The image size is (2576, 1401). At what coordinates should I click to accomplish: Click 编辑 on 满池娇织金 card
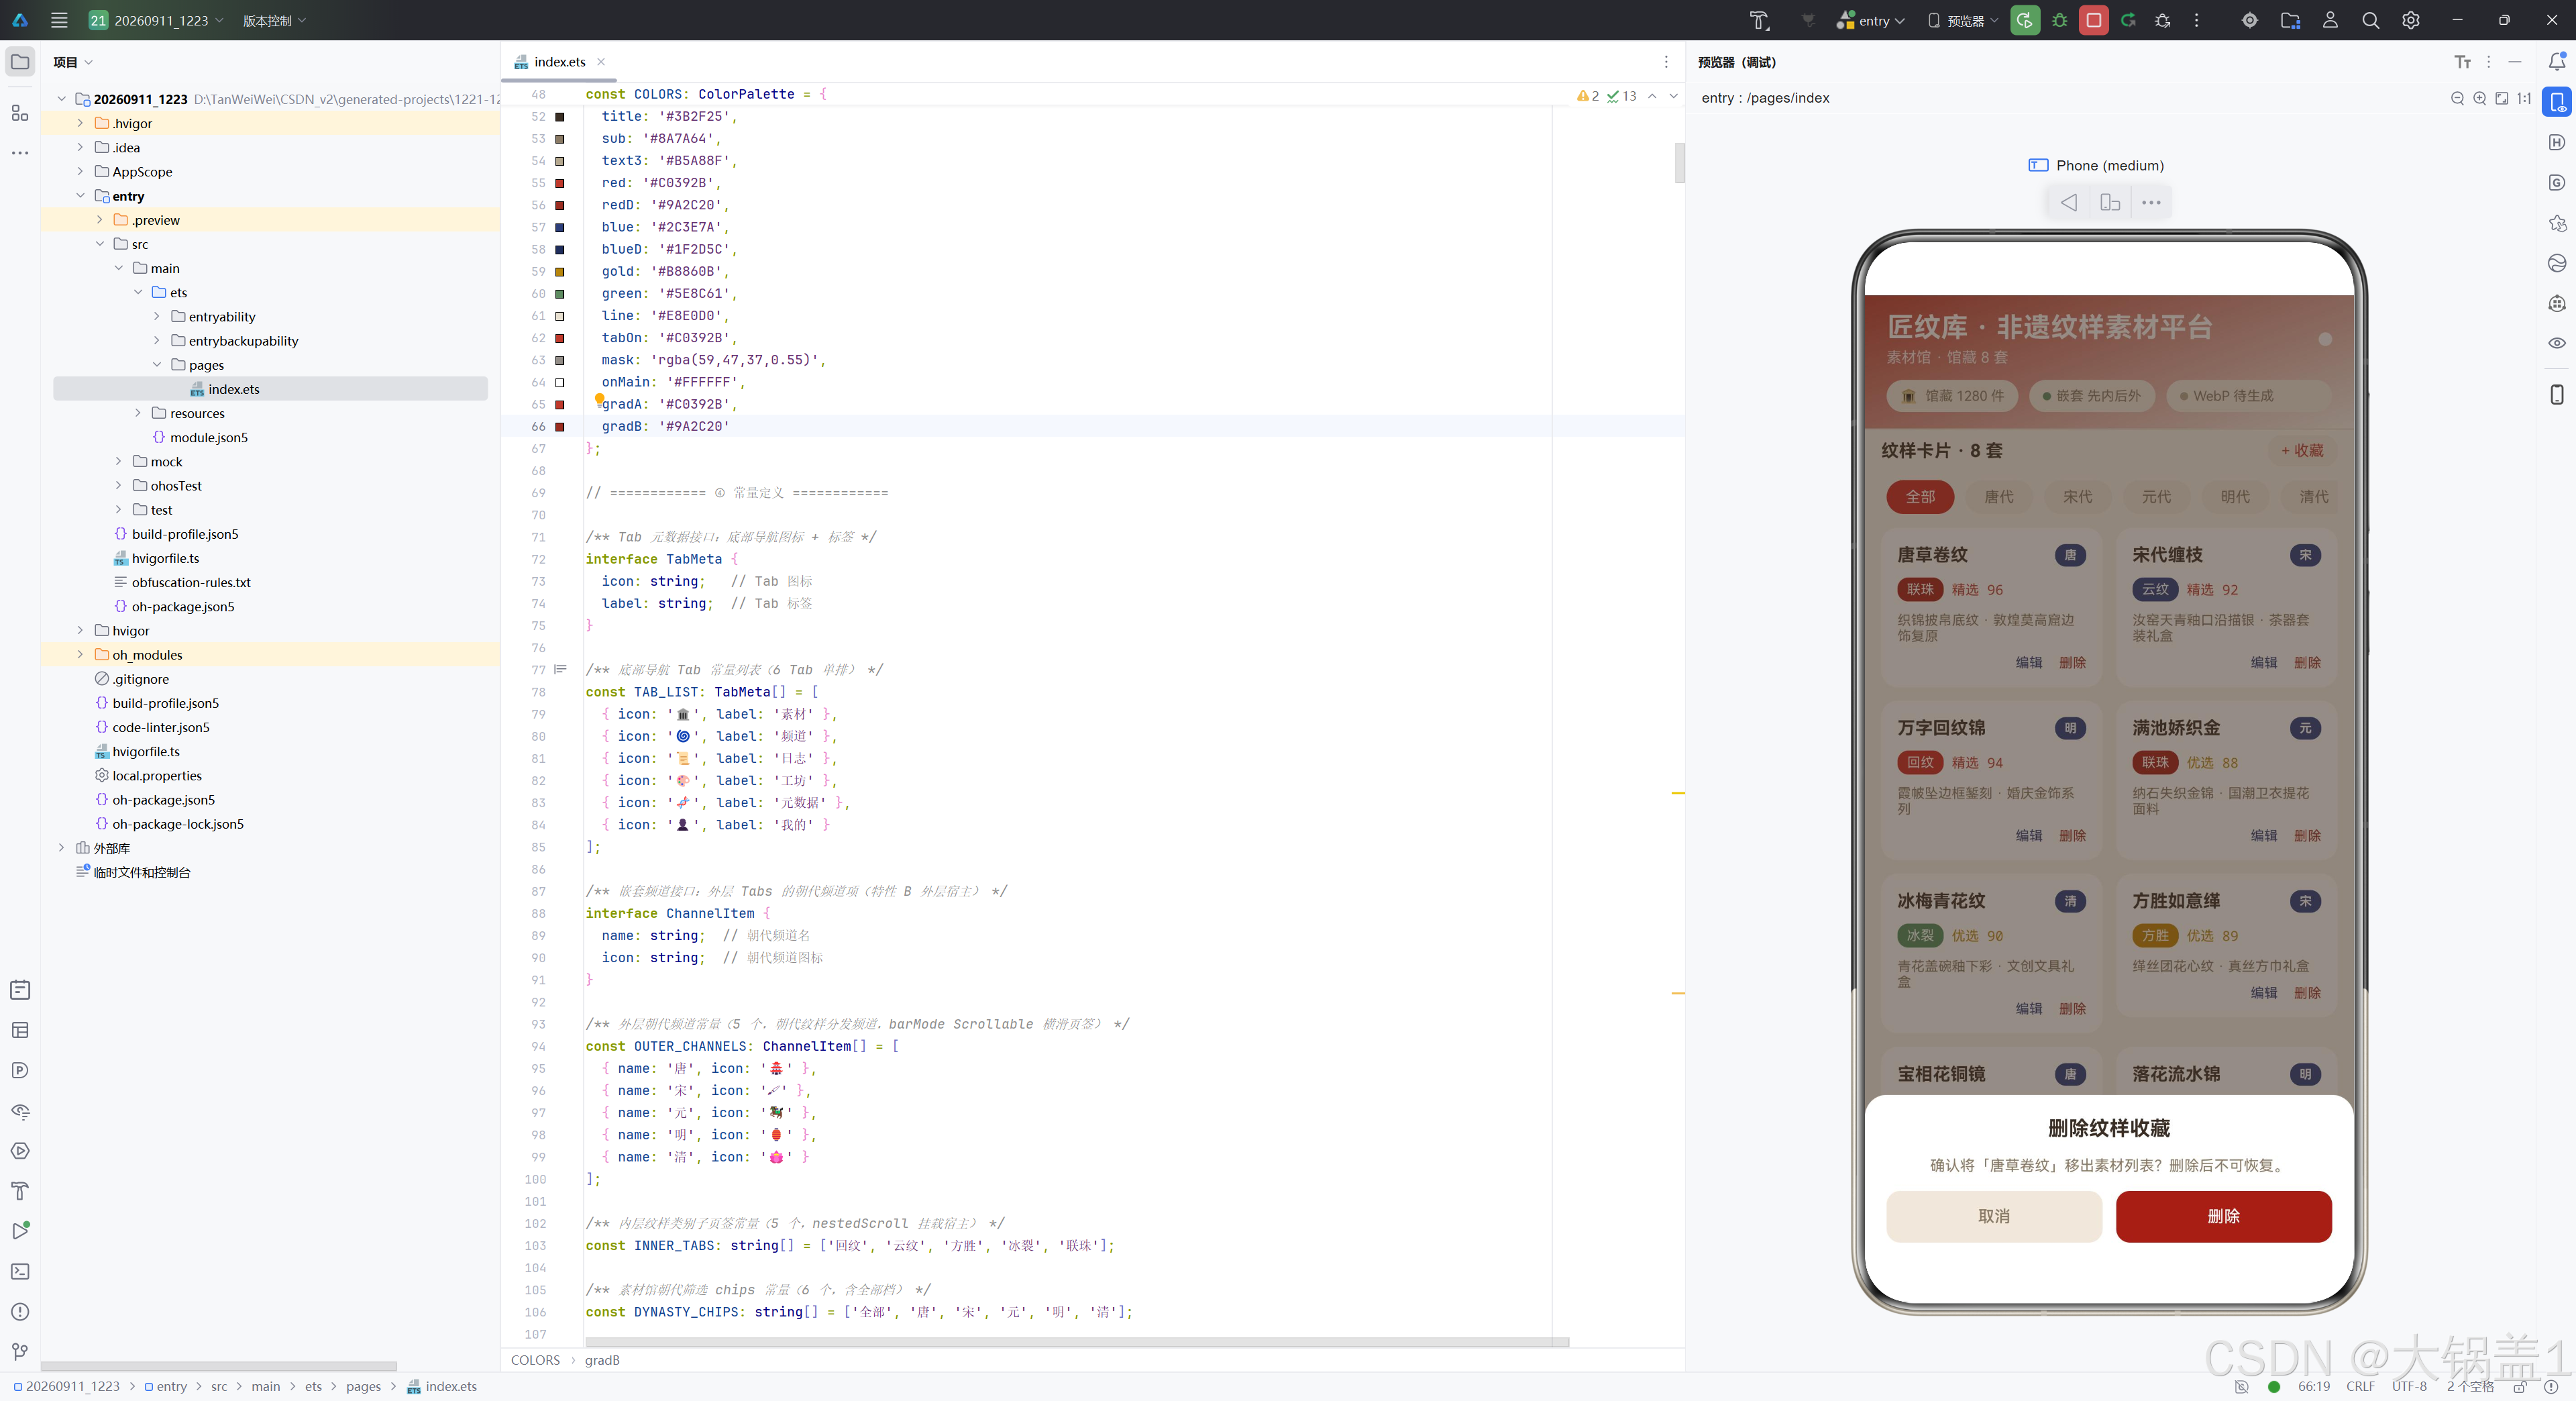point(2264,835)
